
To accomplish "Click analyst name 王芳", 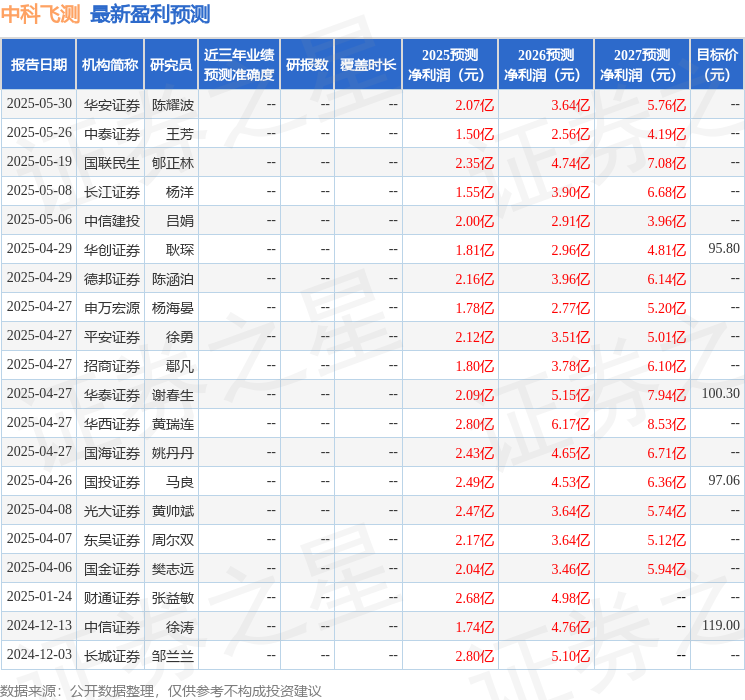I will (x=180, y=134).
